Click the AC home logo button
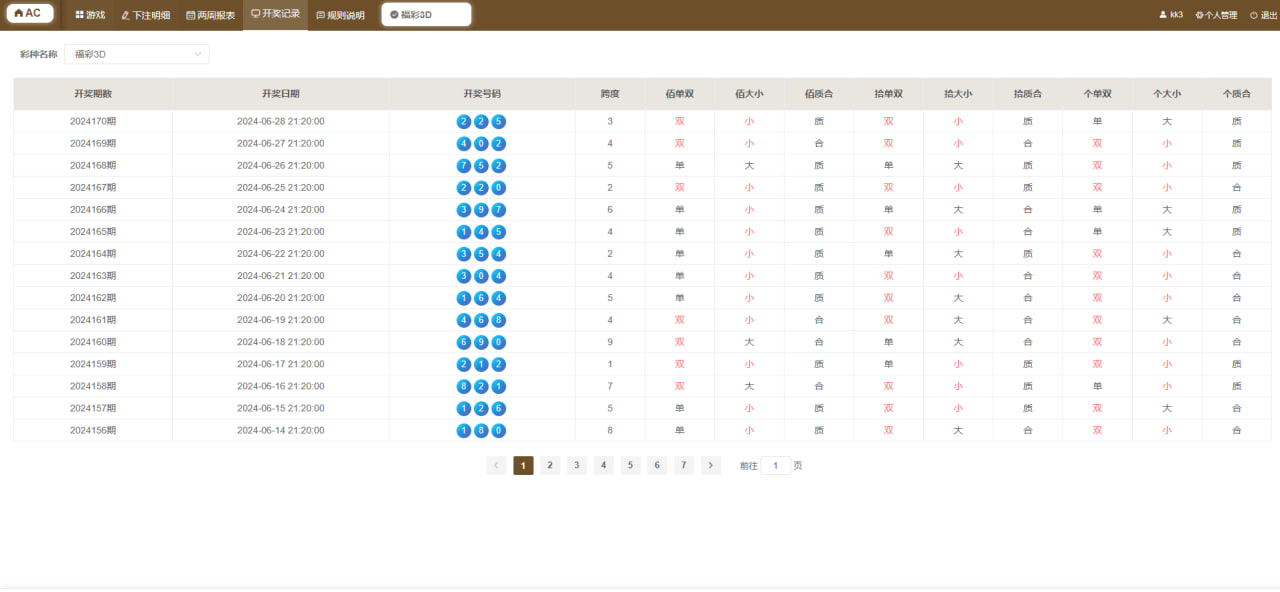Image resolution: width=1280 pixels, height=592 pixels. (x=29, y=14)
